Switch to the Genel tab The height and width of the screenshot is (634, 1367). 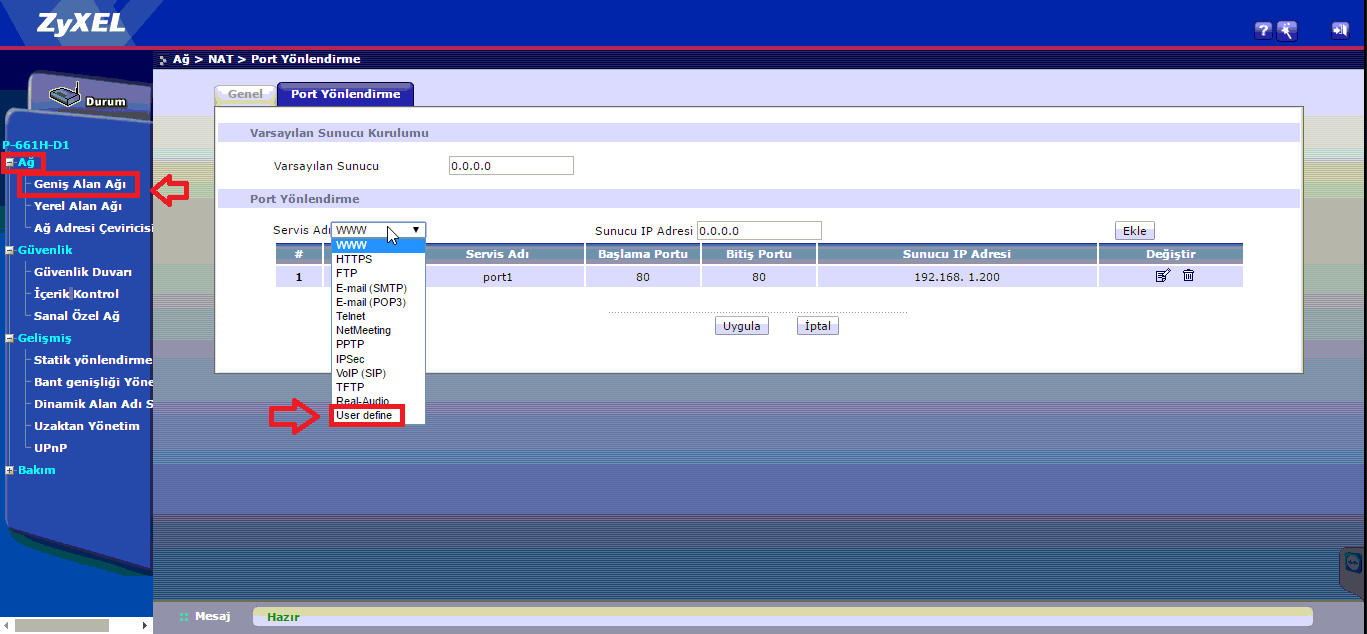[x=245, y=94]
